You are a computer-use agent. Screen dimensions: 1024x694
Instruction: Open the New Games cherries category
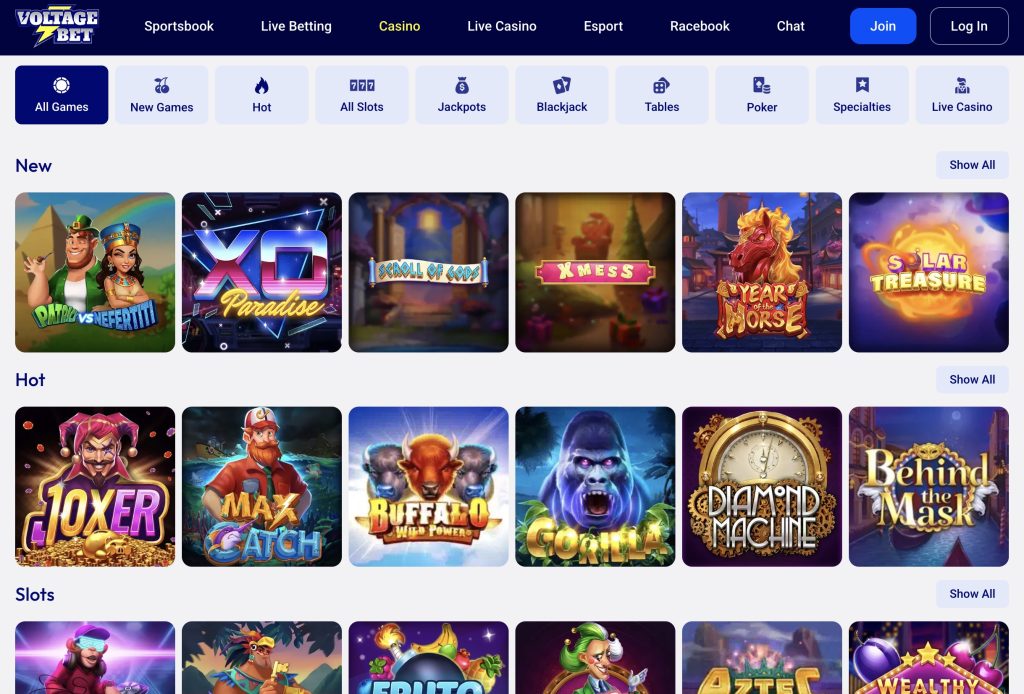[161, 95]
